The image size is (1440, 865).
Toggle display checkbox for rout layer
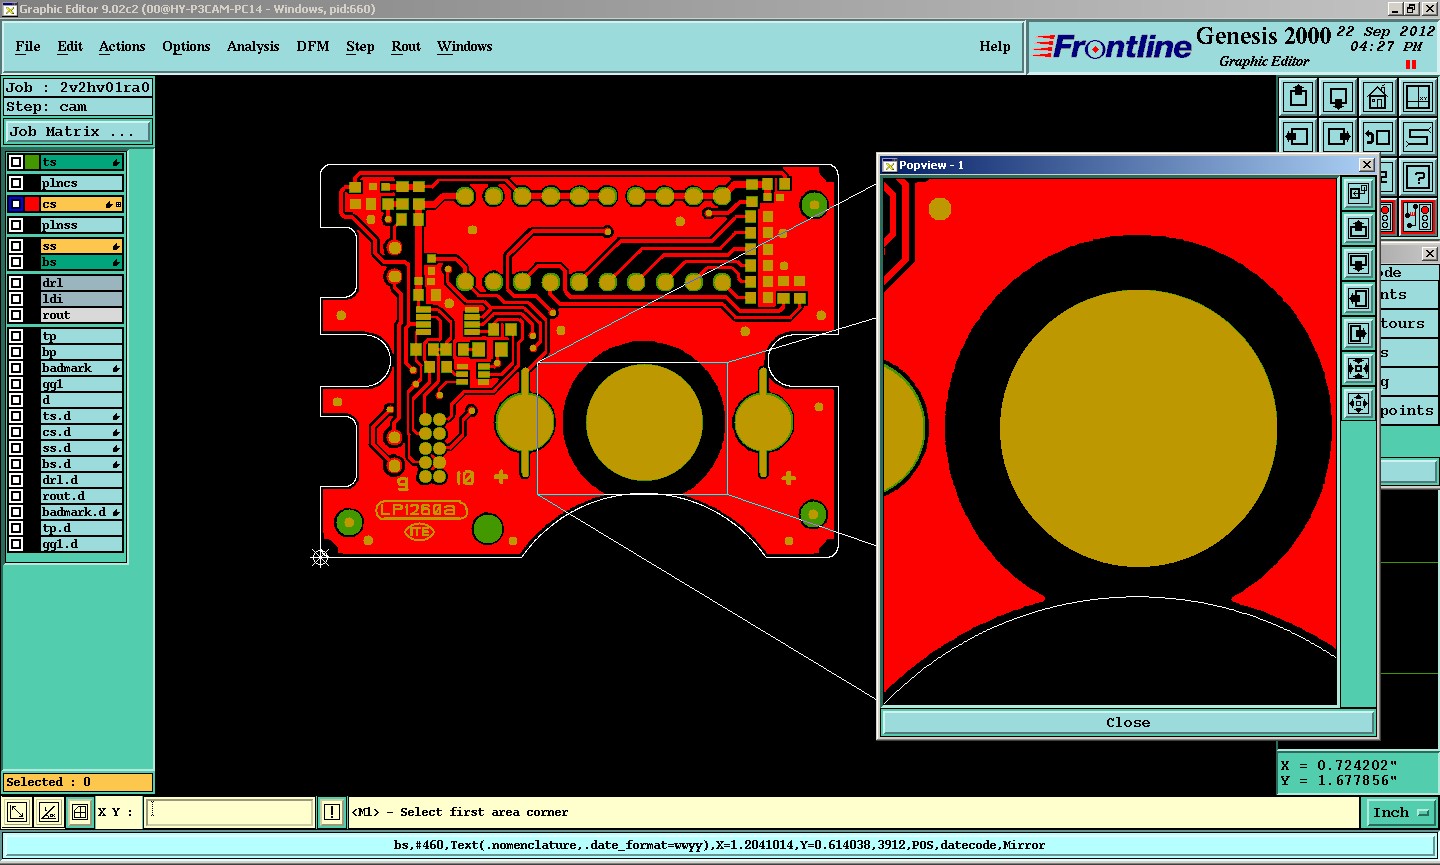point(16,315)
